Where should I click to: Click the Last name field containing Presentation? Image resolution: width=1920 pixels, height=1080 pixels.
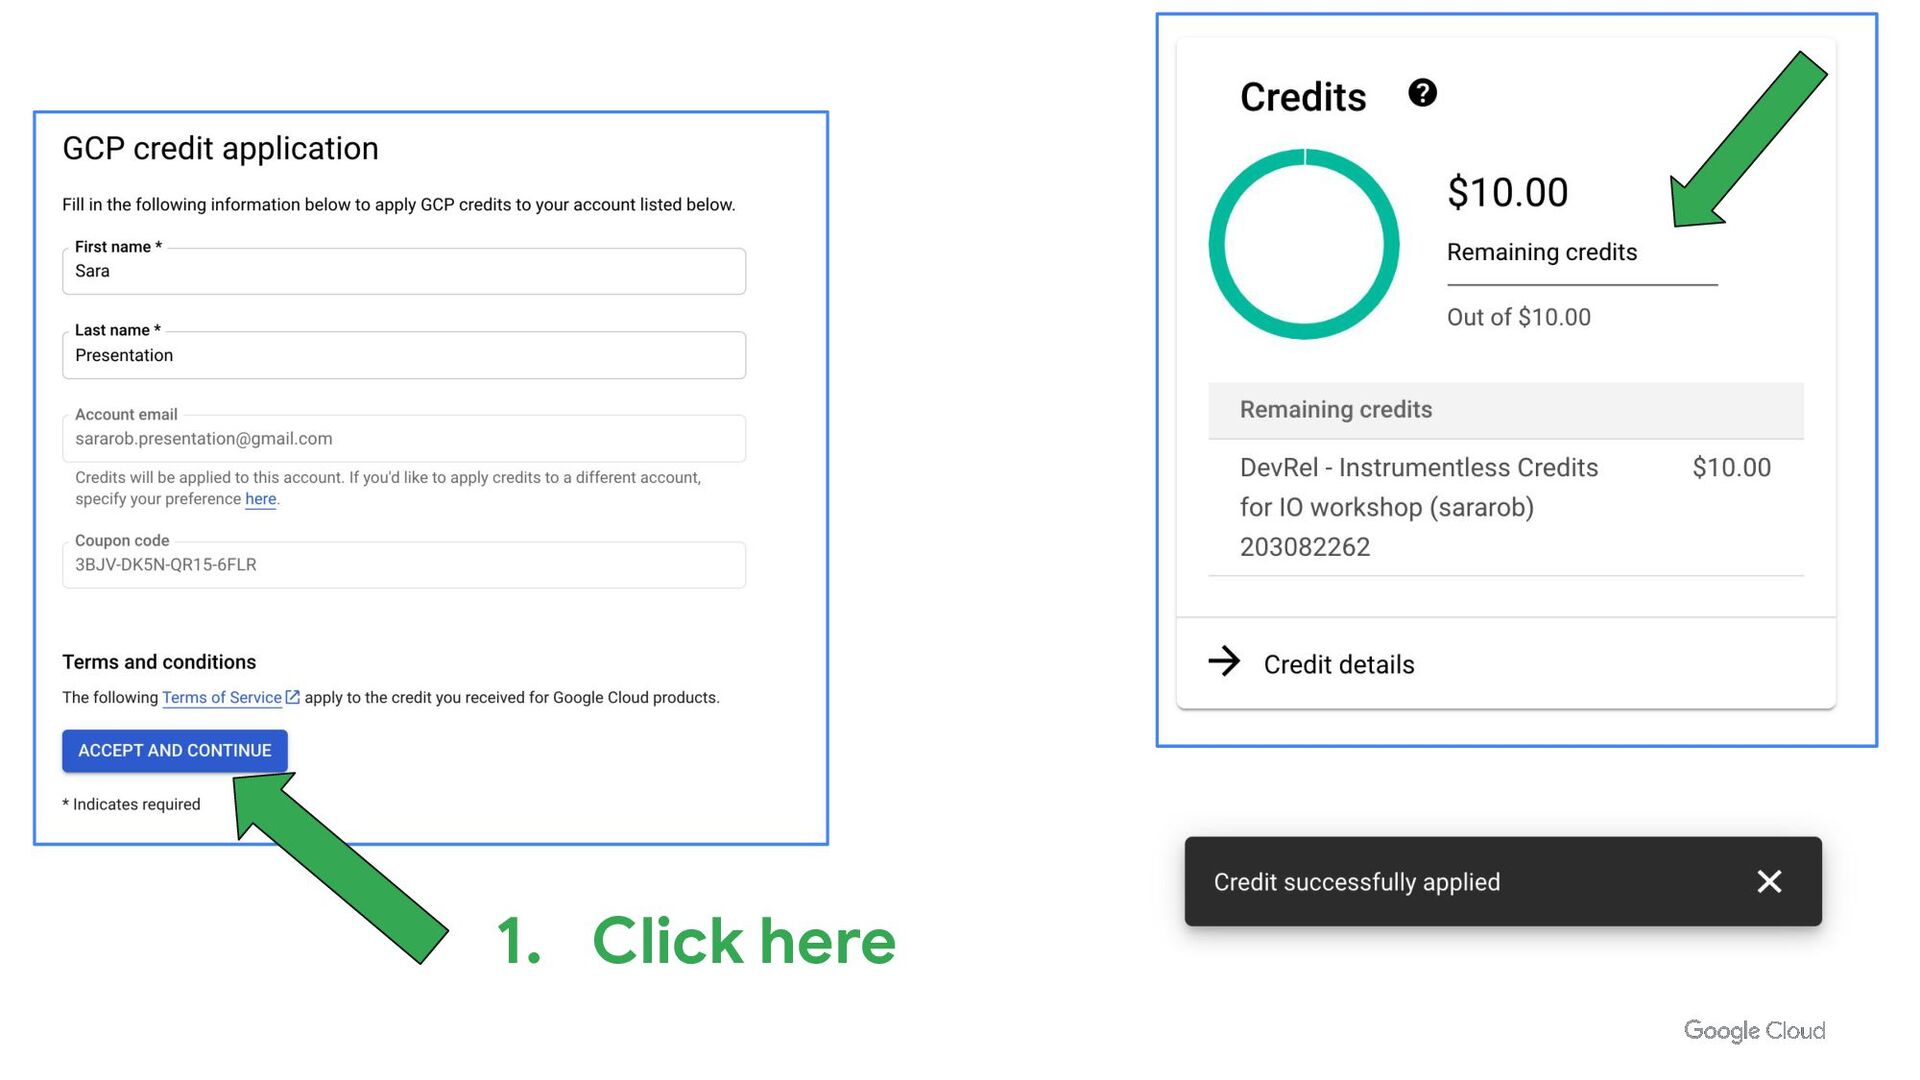point(403,355)
